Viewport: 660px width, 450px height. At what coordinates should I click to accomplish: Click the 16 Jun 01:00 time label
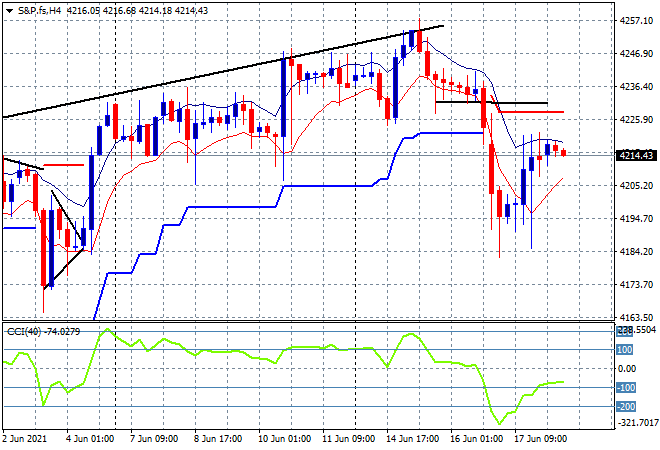(476, 439)
